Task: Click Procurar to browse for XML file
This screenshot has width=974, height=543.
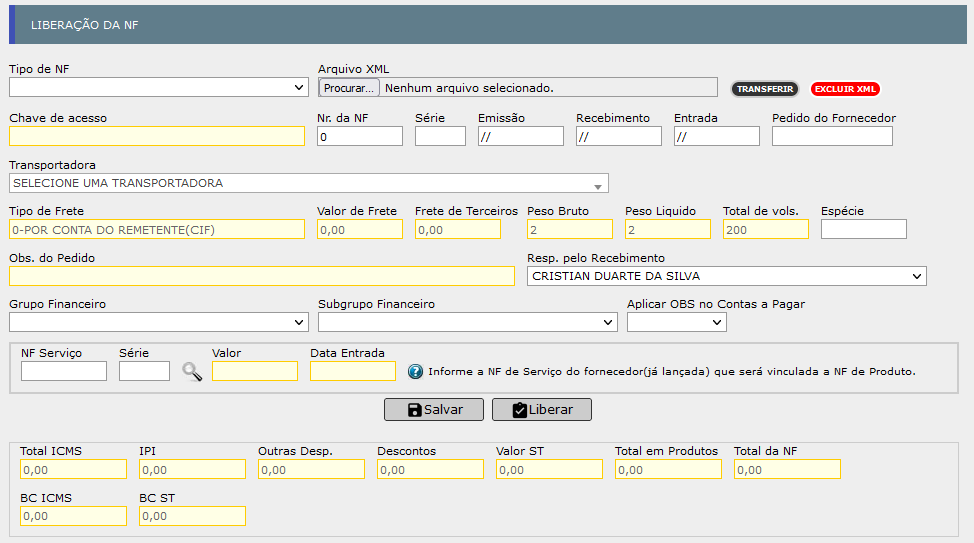Action: coord(348,88)
